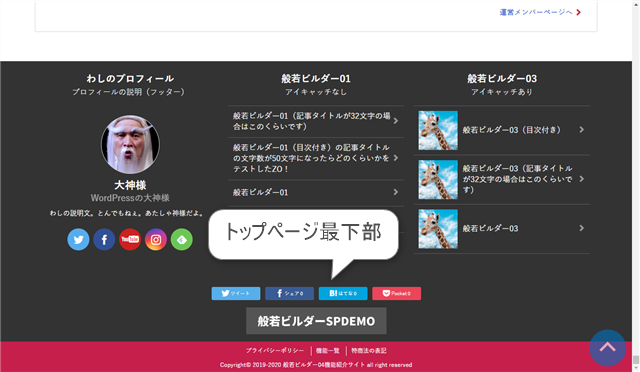The height and width of the screenshot is (372, 640).
Task: Share via the blue Twitter tweet button
Action: pos(236,293)
